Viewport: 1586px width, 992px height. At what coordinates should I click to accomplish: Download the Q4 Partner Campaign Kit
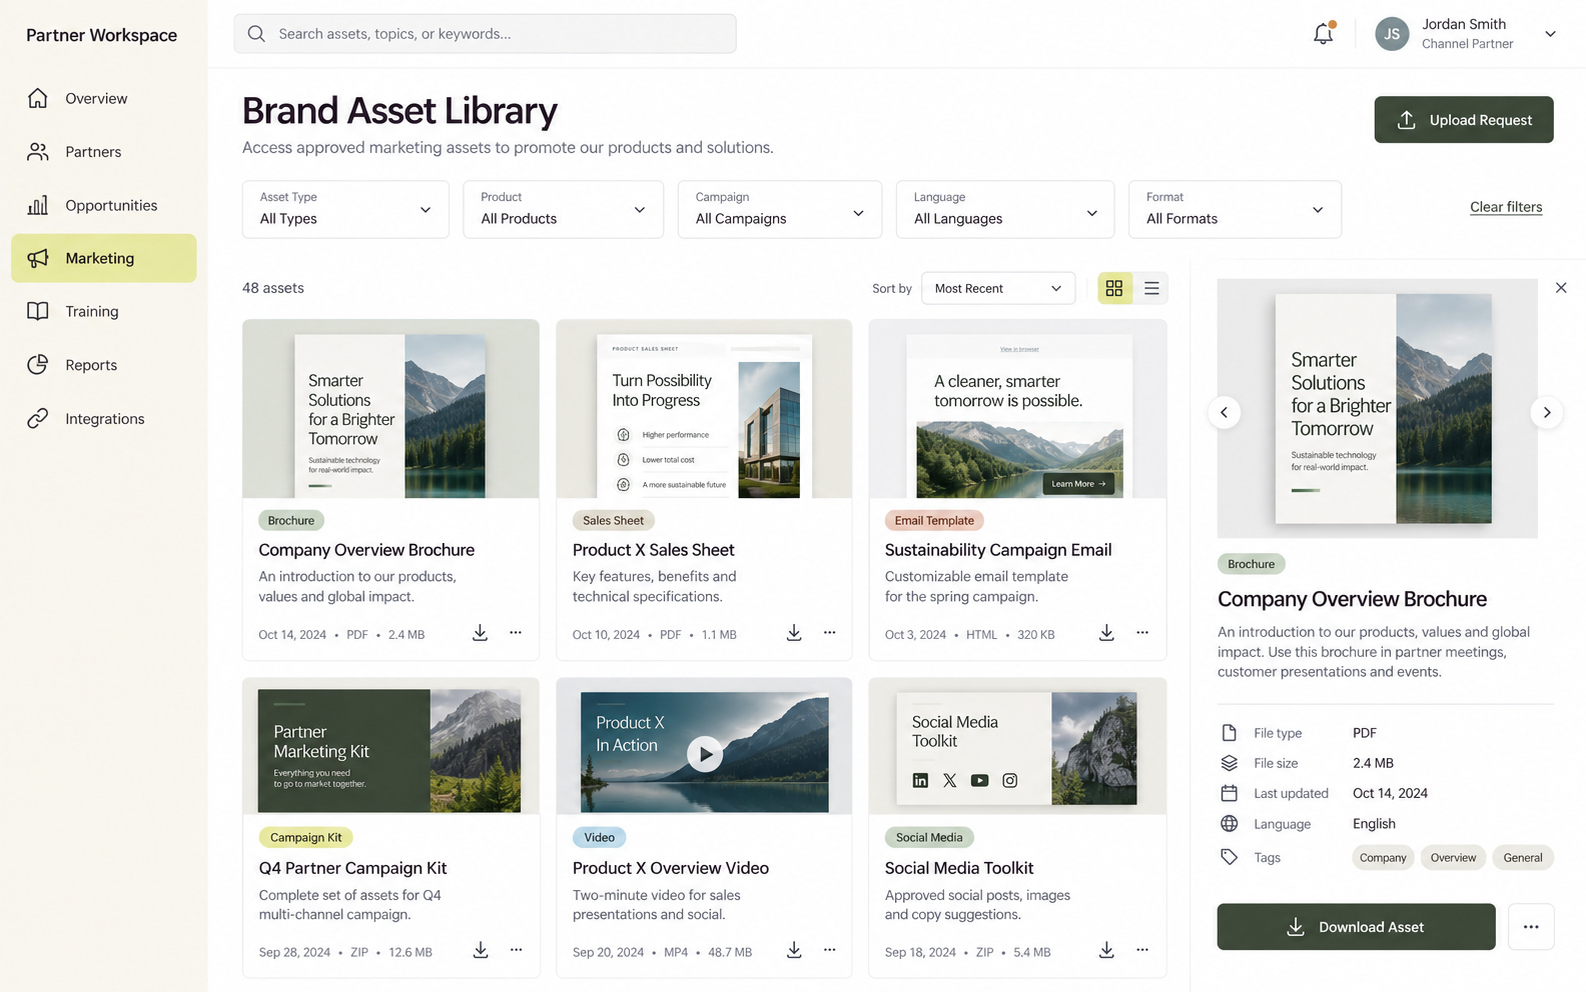click(x=480, y=950)
